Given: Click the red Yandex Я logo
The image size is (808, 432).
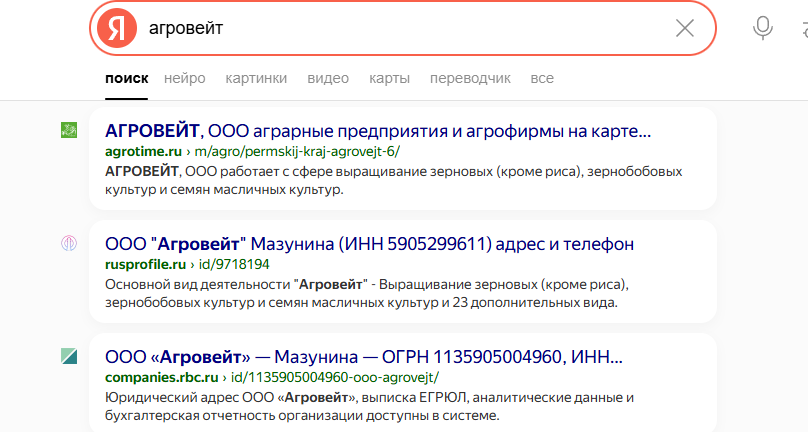Looking at the screenshot, I should pyautogui.click(x=117, y=28).
